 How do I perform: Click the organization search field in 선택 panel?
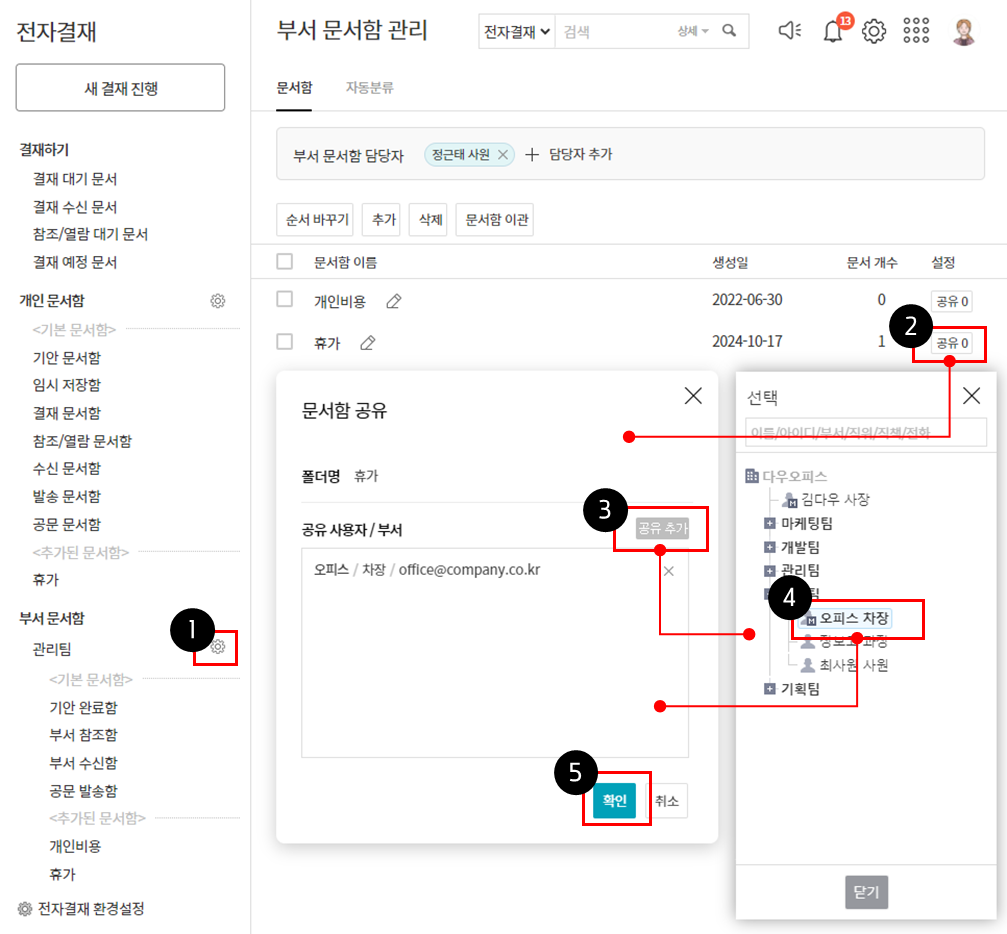[x=866, y=432]
